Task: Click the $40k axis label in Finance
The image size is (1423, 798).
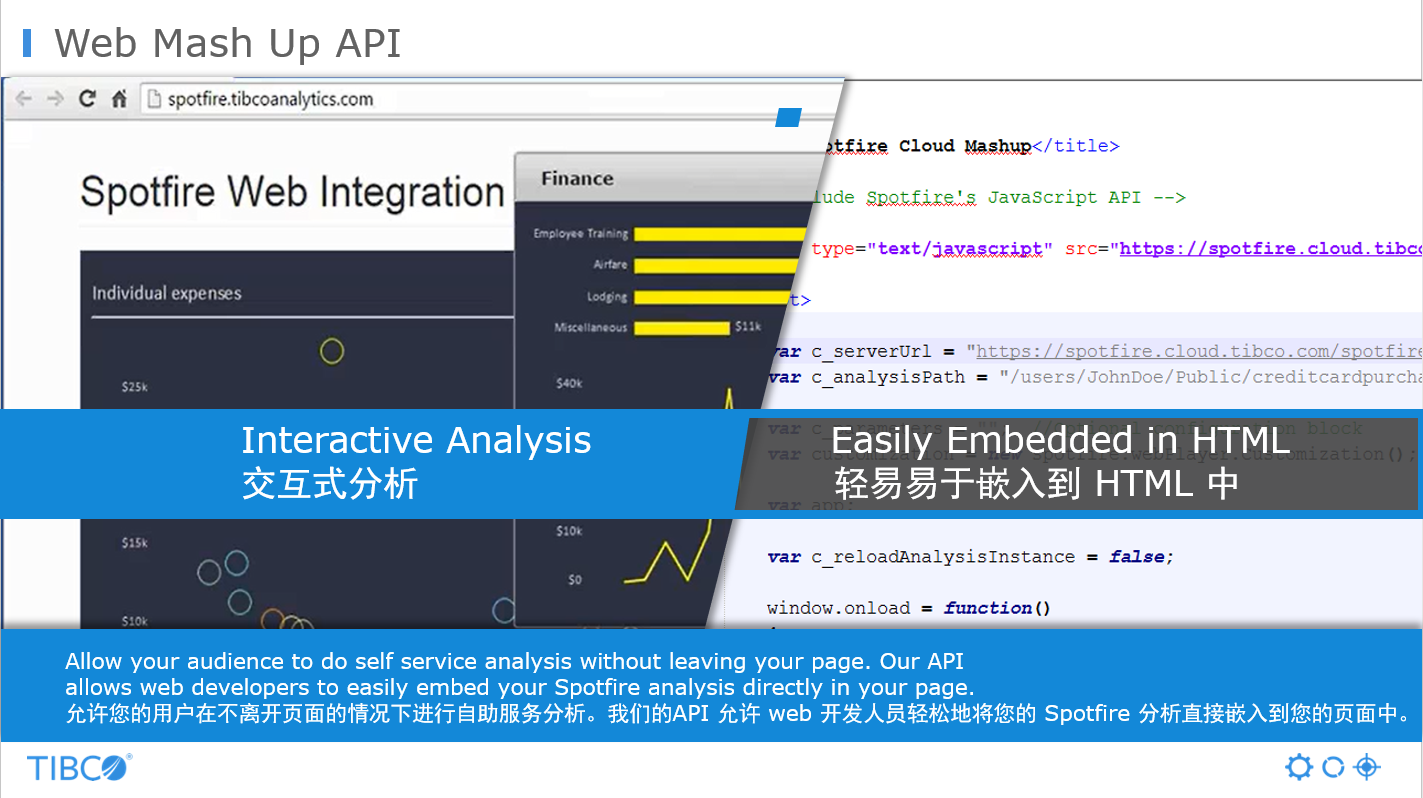Action: click(x=569, y=384)
